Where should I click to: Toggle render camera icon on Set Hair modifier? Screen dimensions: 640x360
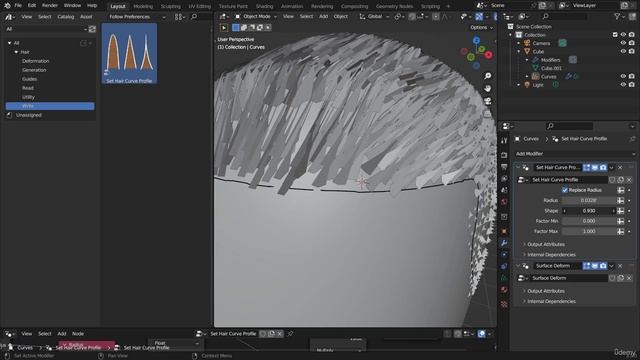pyautogui.click(x=603, y=167)
